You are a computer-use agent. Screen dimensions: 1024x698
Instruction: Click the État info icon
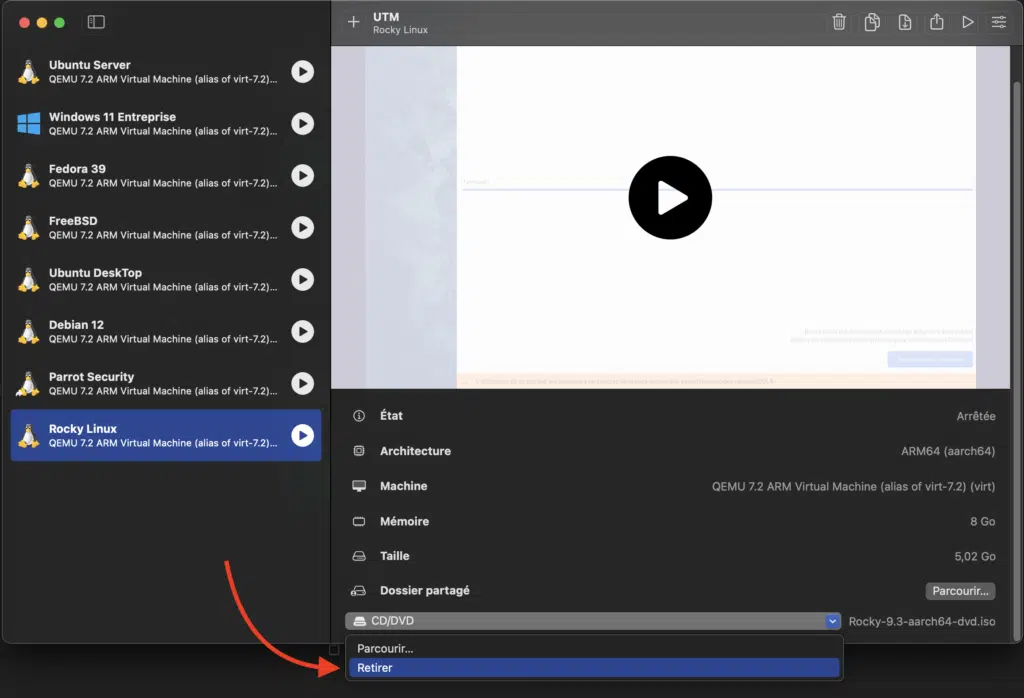[359, 416]
